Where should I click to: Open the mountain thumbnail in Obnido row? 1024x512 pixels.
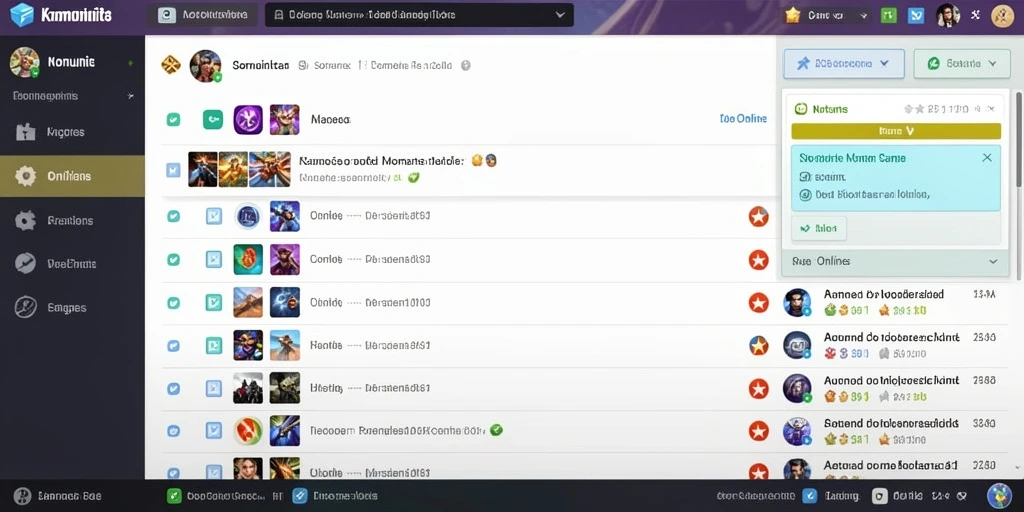248,302
